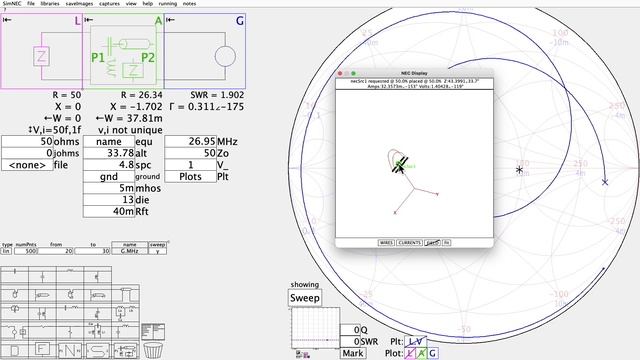Select the series inductor palette element
Screen dimensions: 640x360
(x=70, y=275)
